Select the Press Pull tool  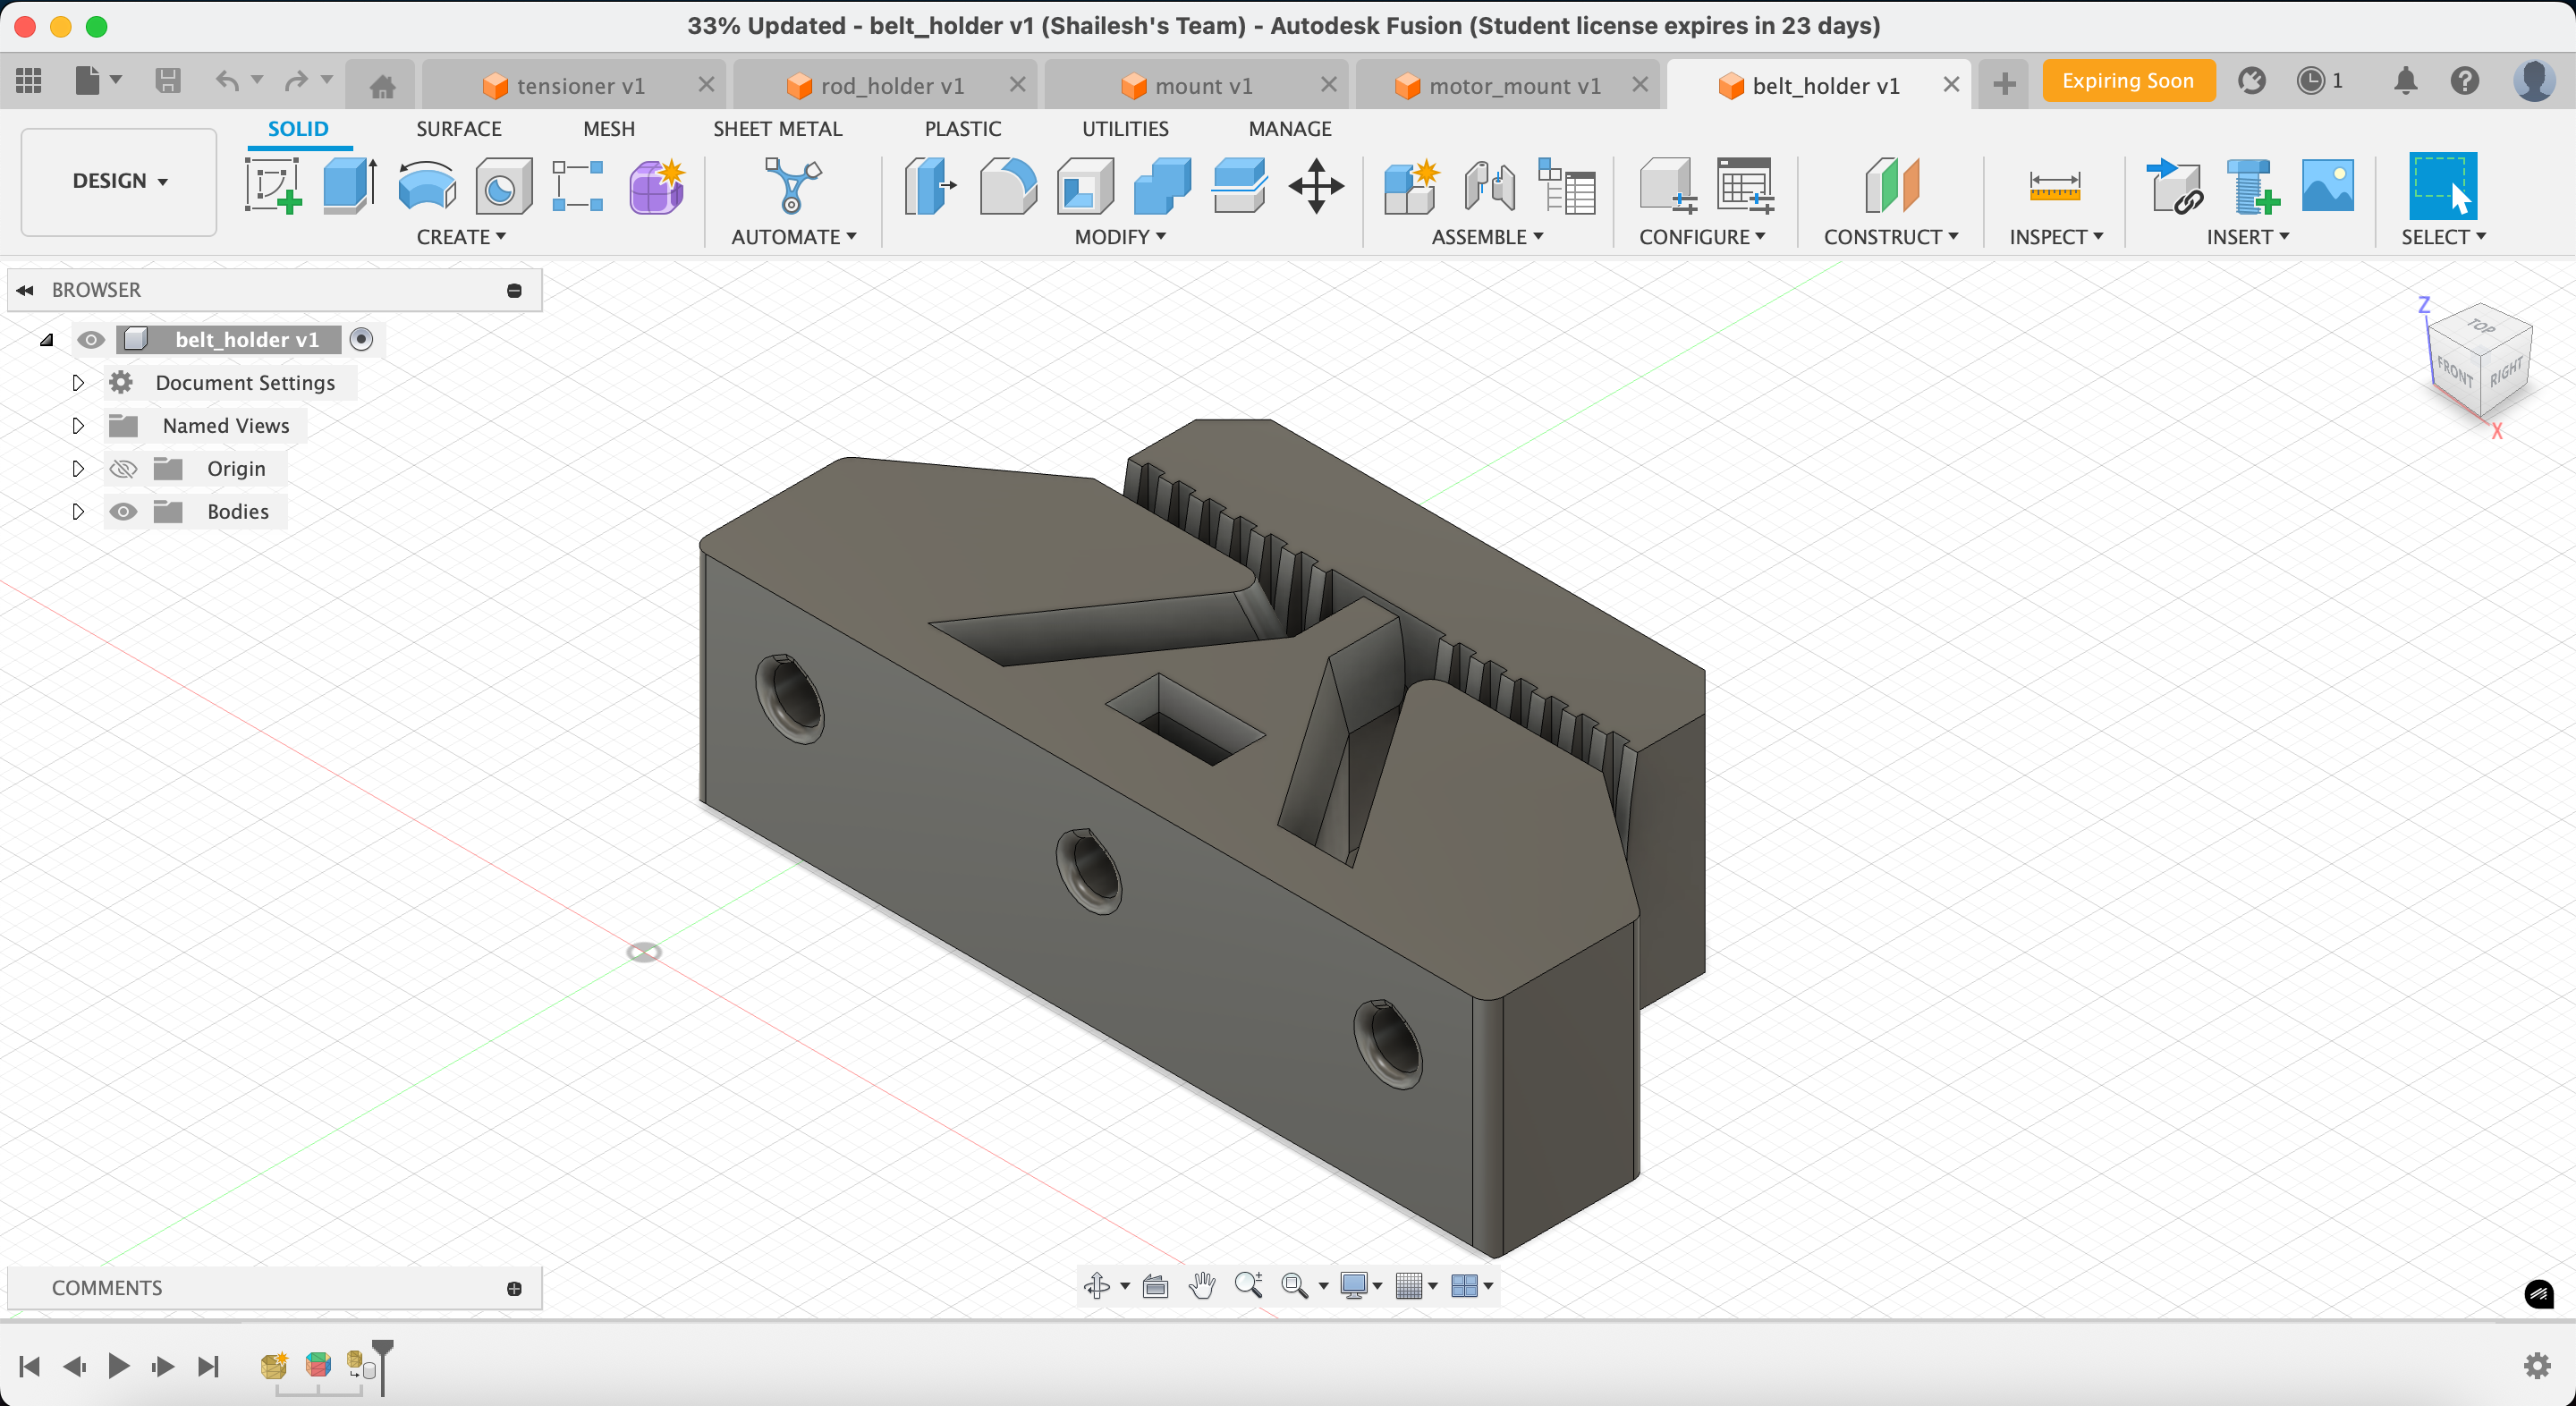(930, 186)
